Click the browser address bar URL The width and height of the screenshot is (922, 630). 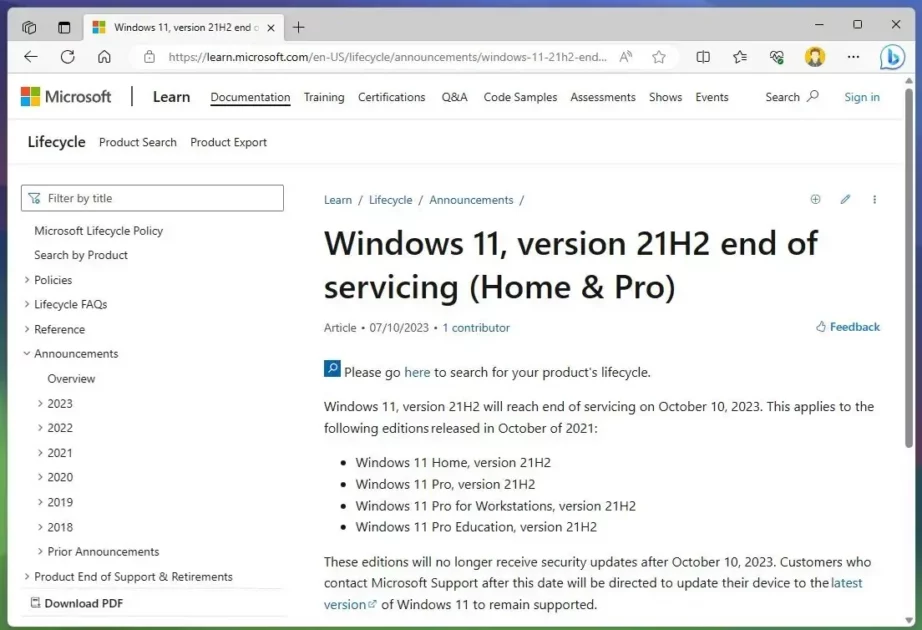point(387,57)
